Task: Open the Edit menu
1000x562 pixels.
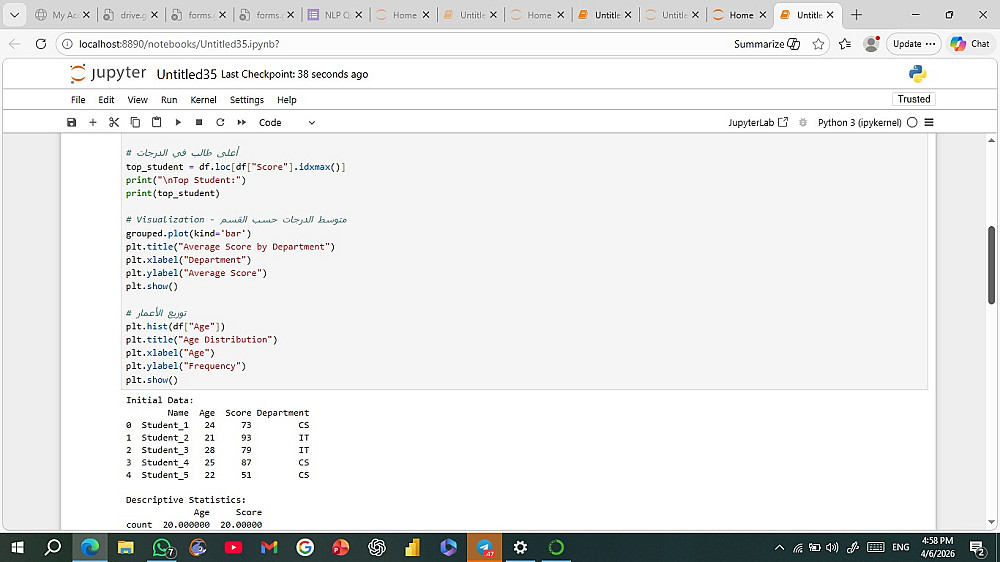Action: tap(107, 100)
